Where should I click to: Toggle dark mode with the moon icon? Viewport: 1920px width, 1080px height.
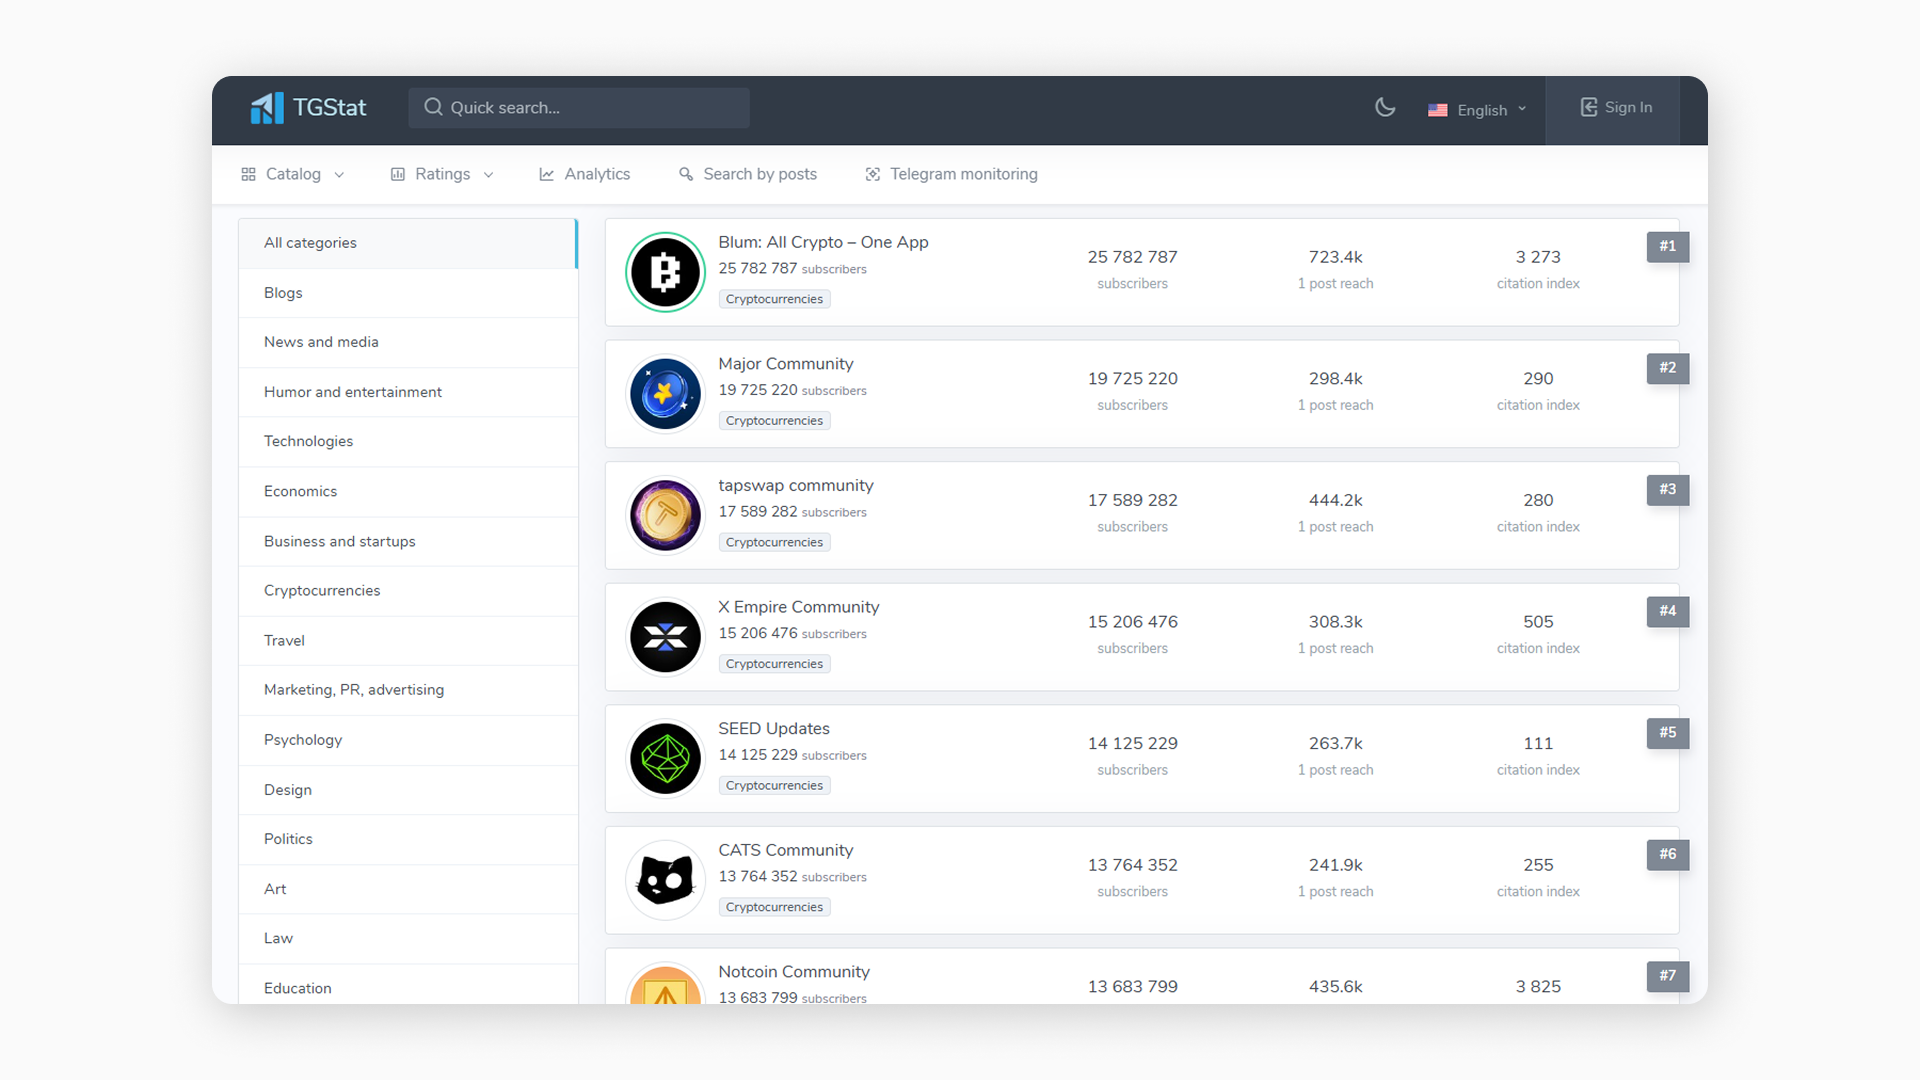(x=1385, y=107)
